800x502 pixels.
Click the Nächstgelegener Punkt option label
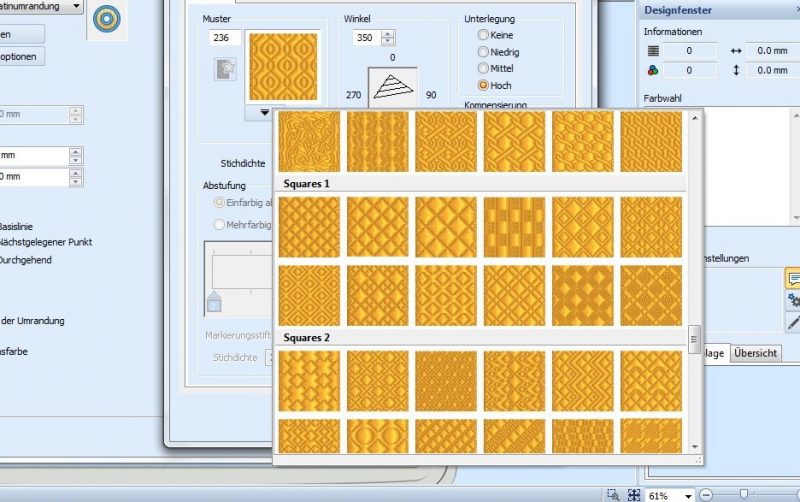click(x=45, y=242)
